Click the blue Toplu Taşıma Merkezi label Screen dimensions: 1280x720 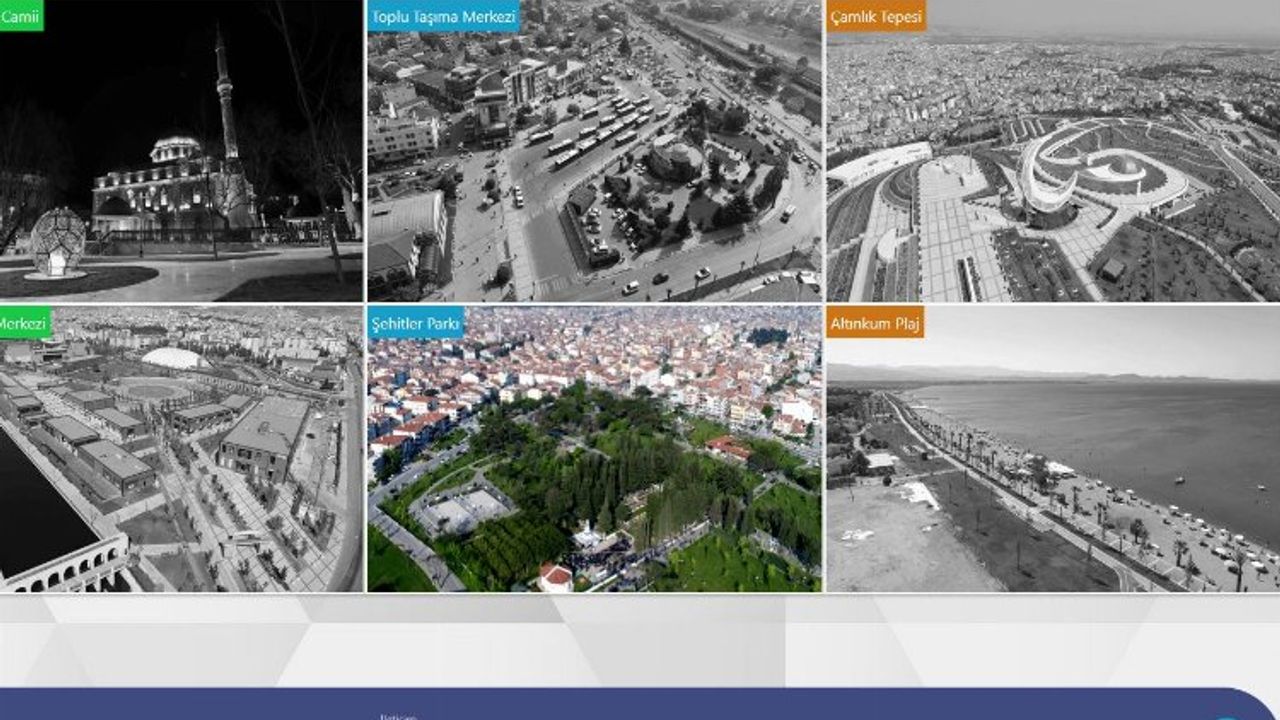(443, 16)
